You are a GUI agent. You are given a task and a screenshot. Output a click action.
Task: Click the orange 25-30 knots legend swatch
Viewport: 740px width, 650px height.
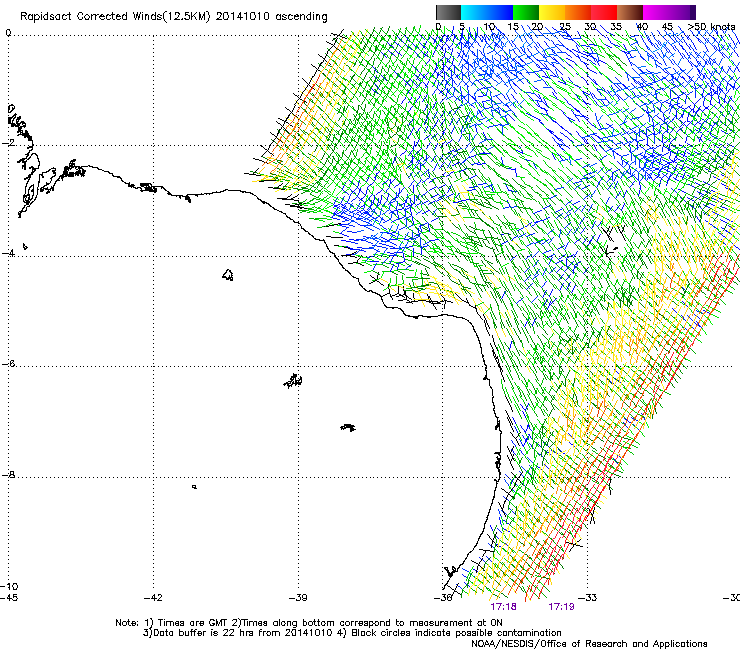578,12
